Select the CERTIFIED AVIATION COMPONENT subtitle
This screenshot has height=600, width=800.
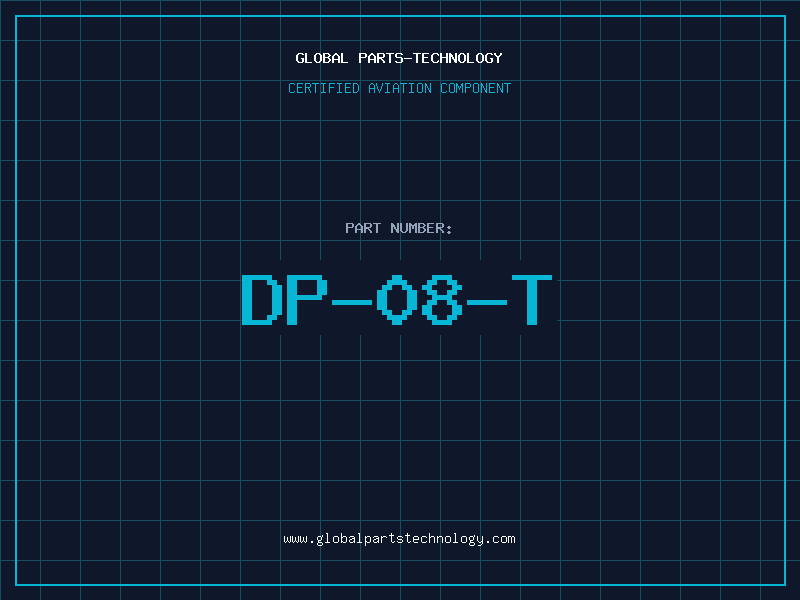point(399,88)
